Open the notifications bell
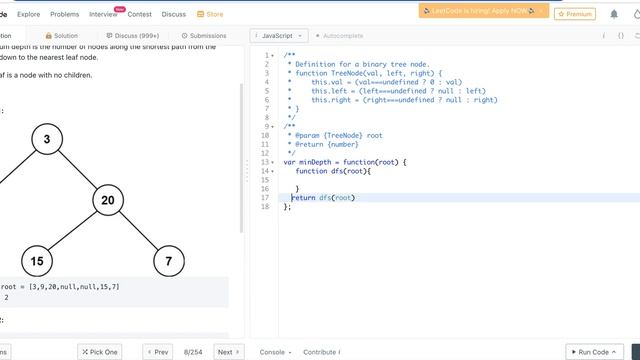Viewport: 640px width, 360px height. [x=613, y=14]
